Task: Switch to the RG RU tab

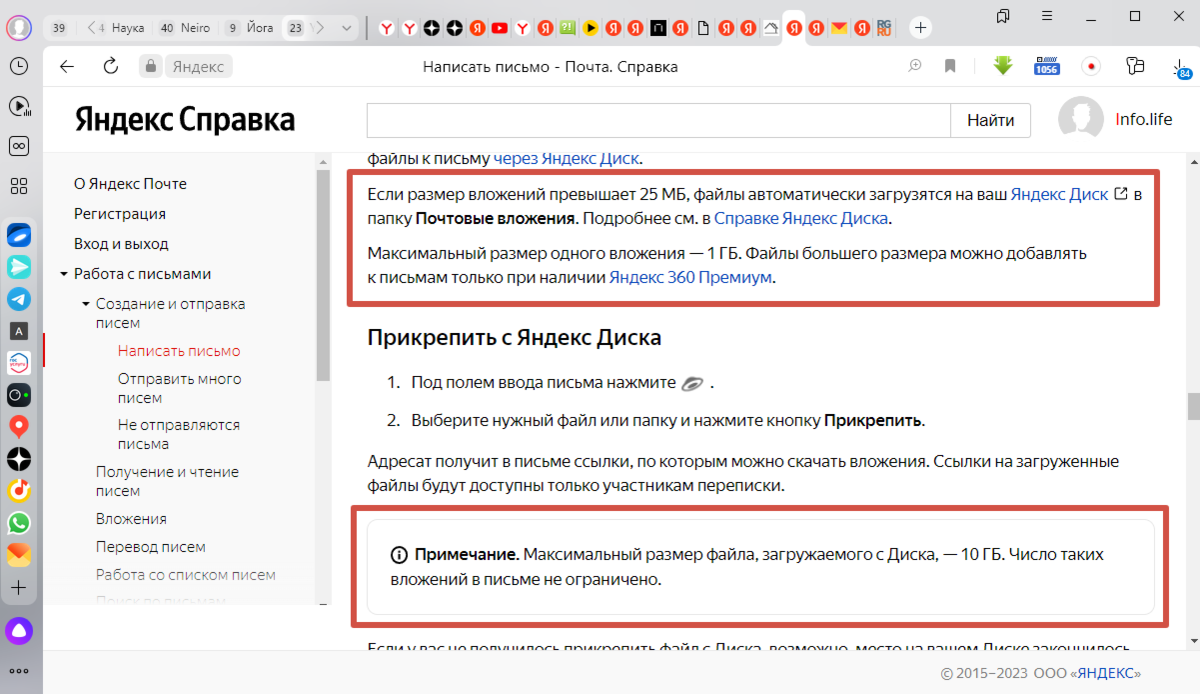Action: point(884,28)
